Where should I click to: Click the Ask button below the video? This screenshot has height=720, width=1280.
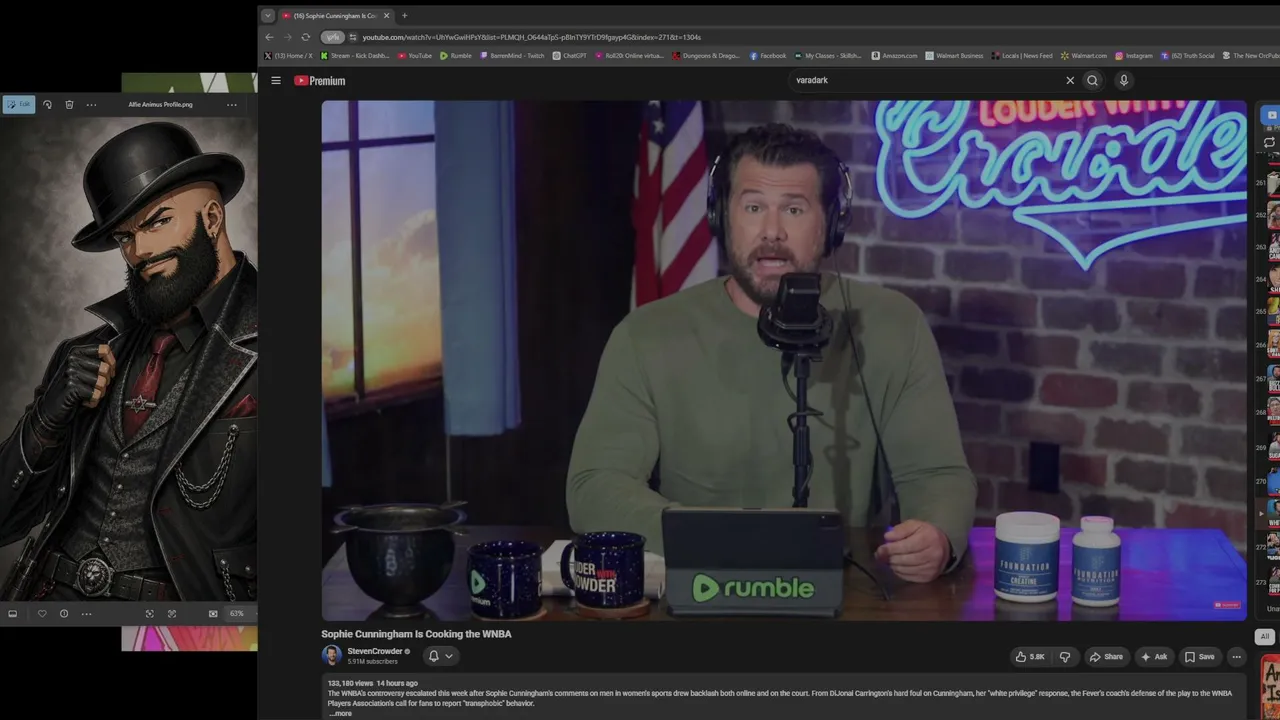point(1153,657)
